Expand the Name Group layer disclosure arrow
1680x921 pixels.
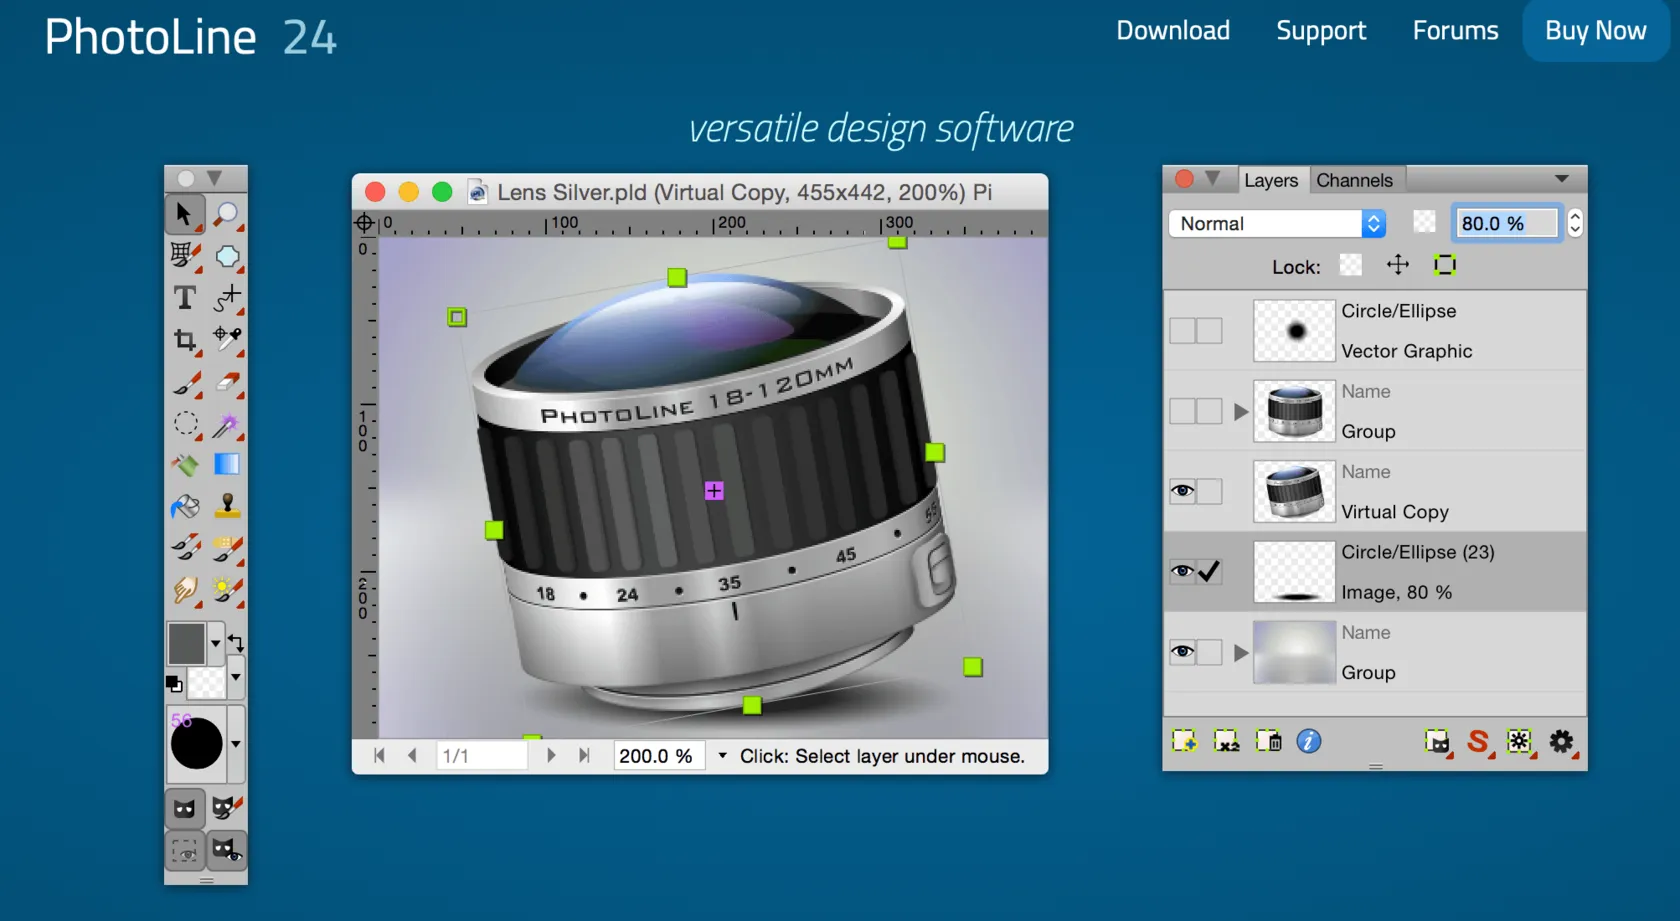click(x=1241, y=411)
